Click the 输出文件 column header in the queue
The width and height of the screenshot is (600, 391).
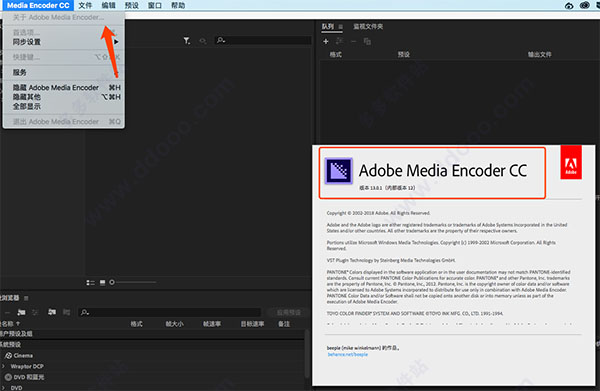pos(540,54)
